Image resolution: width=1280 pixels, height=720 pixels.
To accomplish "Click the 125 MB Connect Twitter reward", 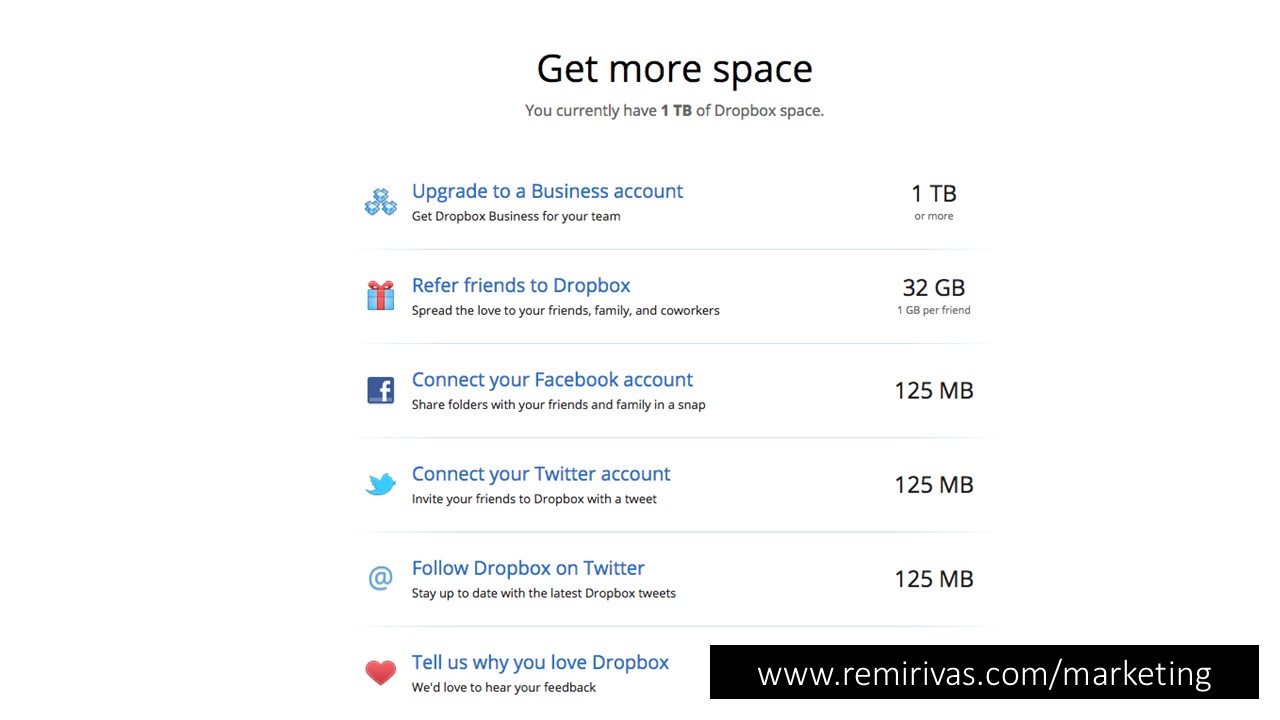I will (x=934, y=484).
